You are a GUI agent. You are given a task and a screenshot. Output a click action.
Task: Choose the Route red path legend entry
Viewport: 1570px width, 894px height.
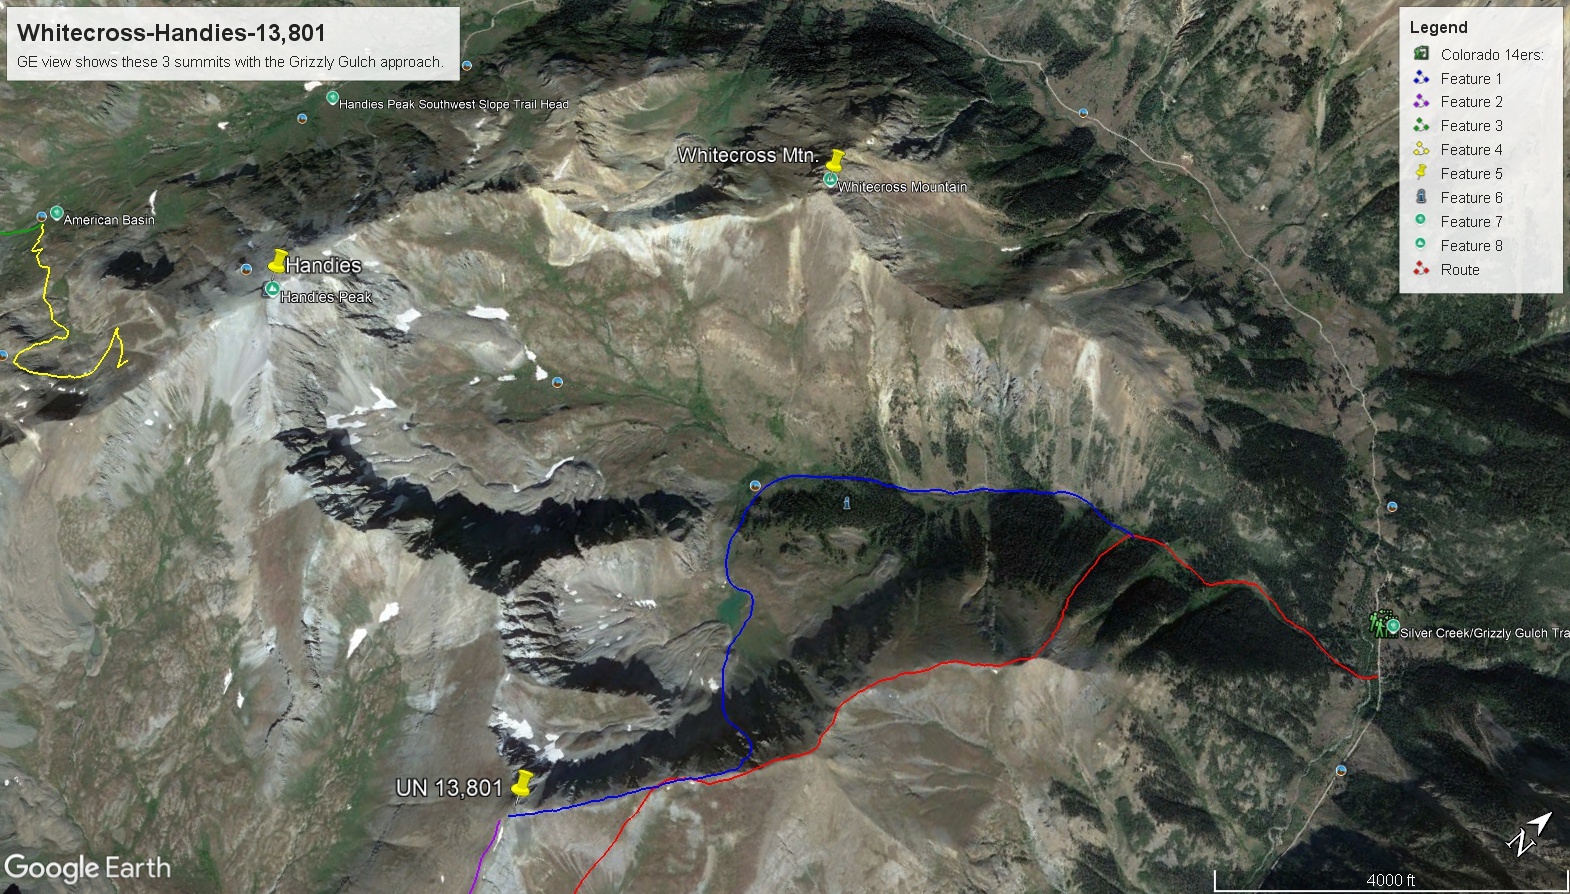pos(1446,269)
